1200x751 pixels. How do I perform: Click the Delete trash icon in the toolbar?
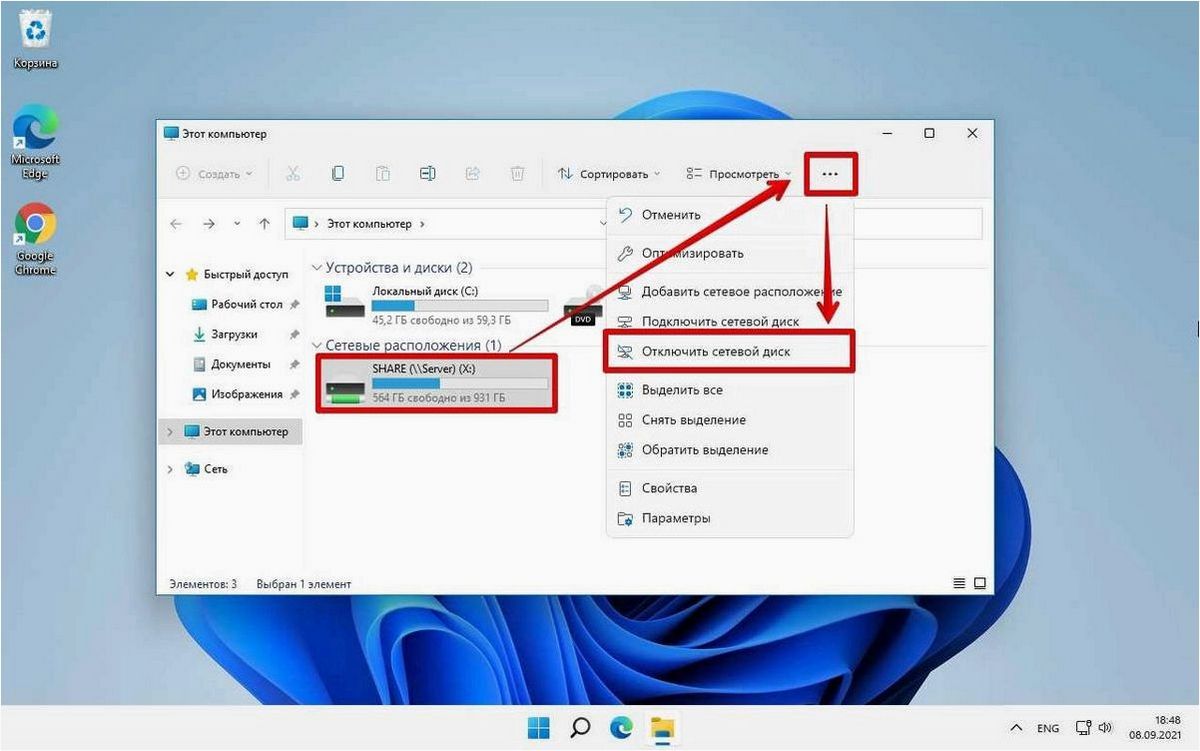(517, 173)
